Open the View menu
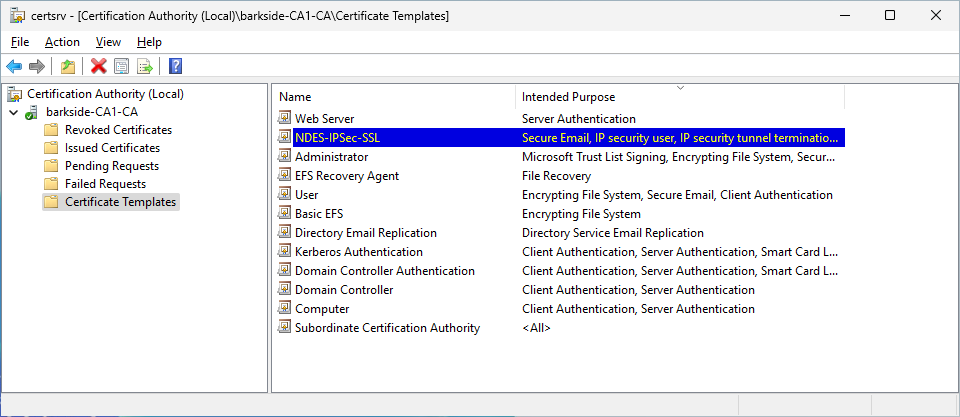The image size is (960, 417). [x=108, y=42]
